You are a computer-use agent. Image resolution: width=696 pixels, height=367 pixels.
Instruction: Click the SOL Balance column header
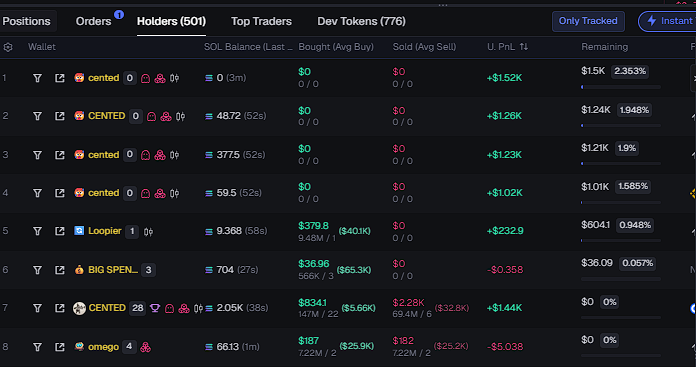click(x=248, y=47)
